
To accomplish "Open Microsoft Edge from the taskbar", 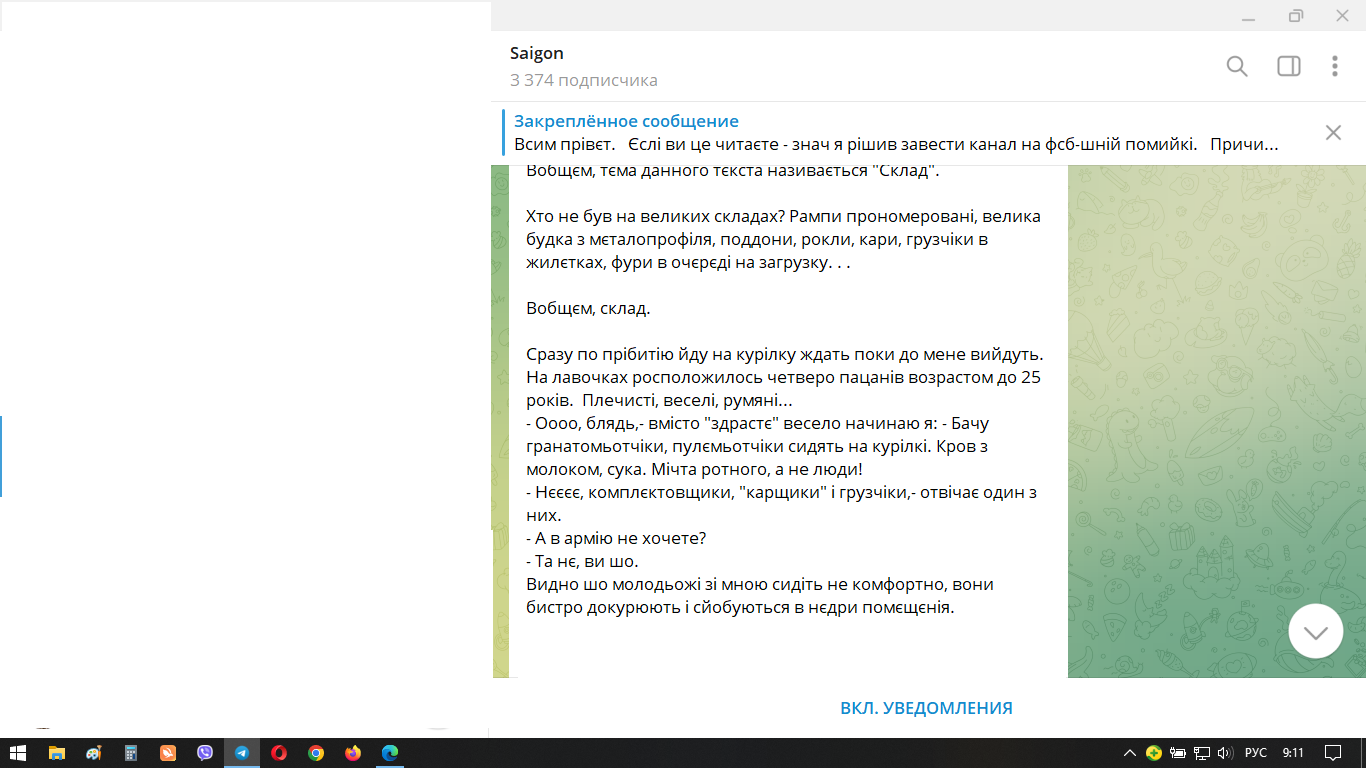I will (x=390, y=753).
